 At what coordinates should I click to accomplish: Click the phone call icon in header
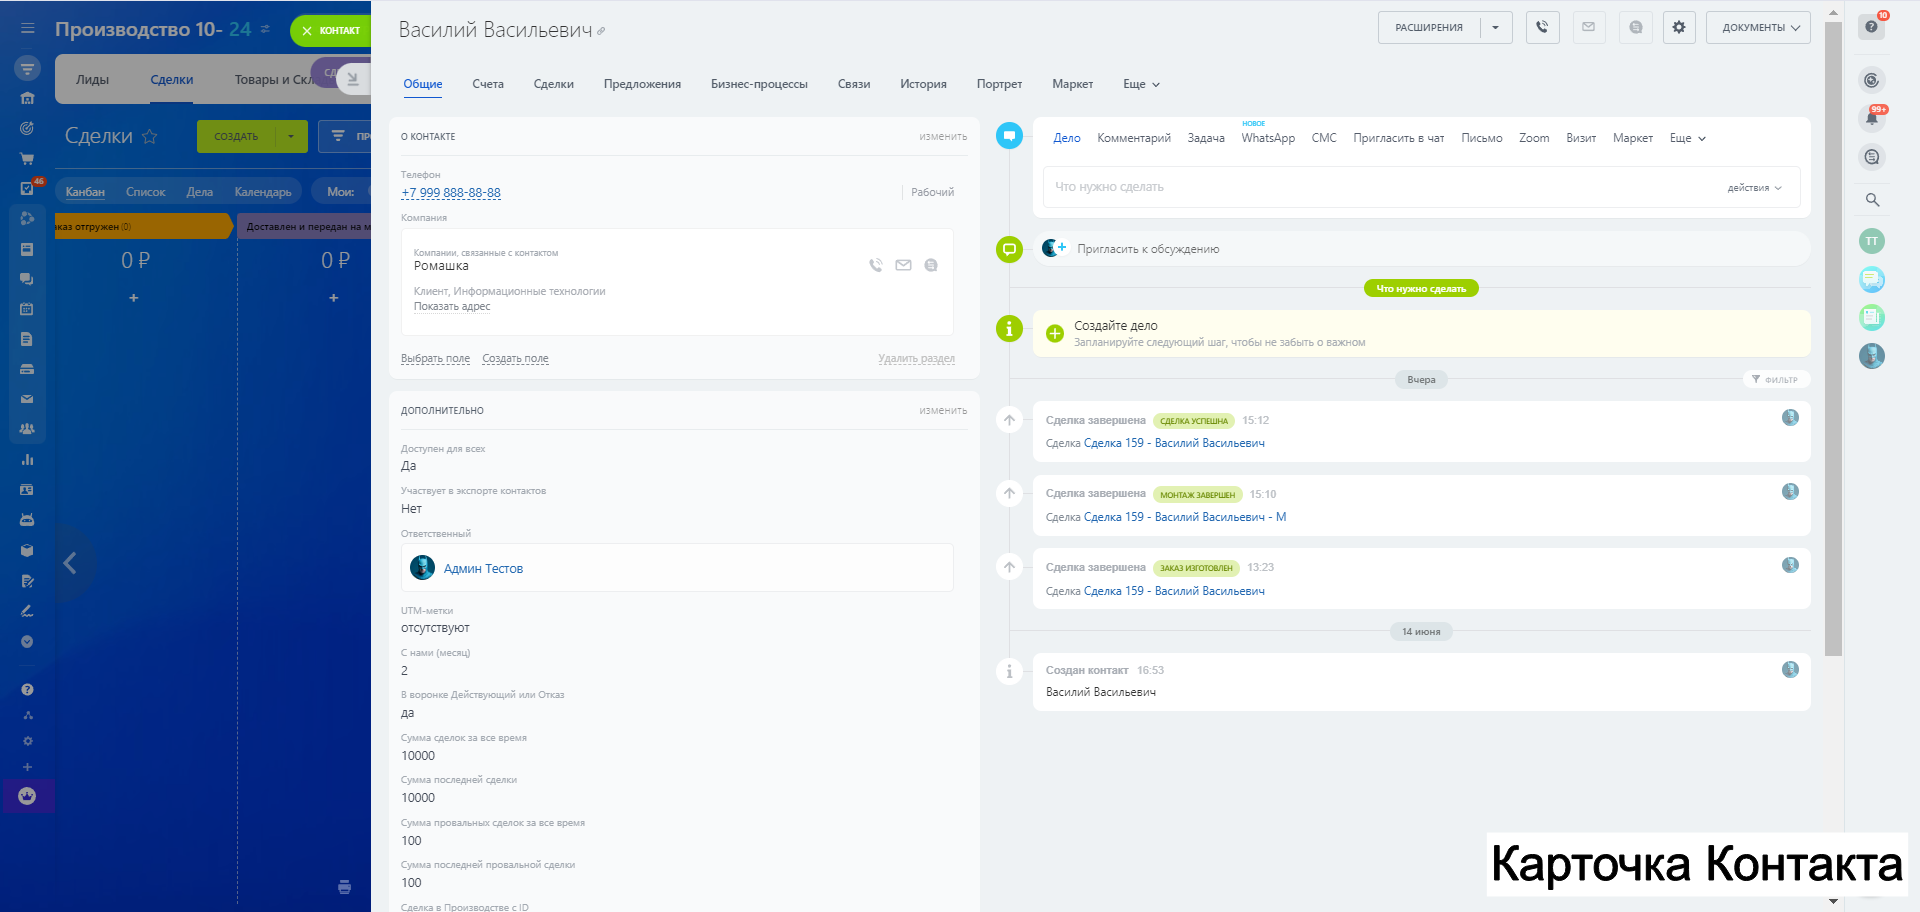(x=1542, y=28)
